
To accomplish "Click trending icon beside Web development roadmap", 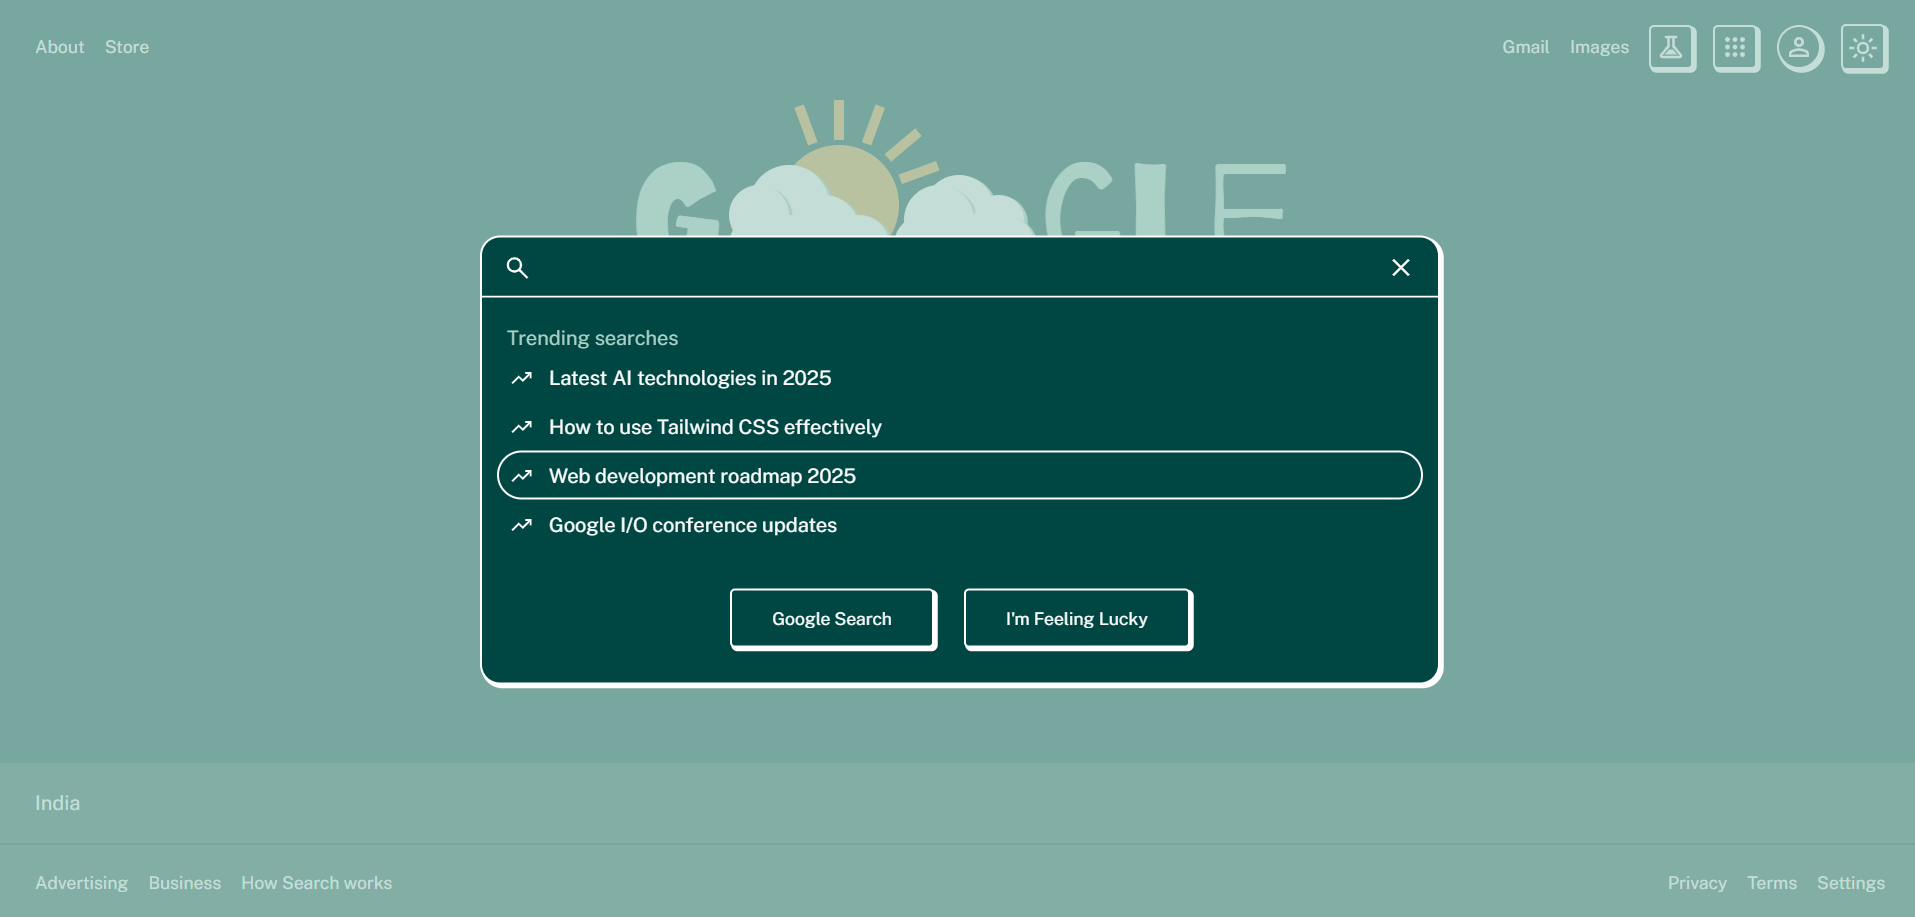I will point(522,476).
